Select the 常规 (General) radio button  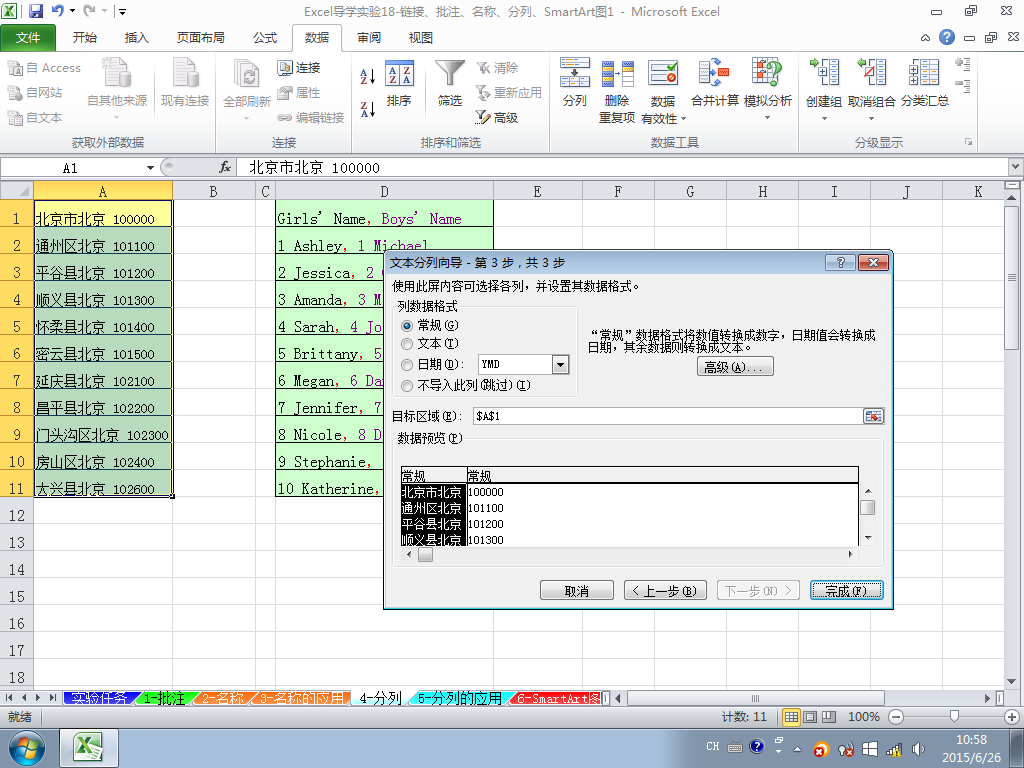[x=407, y=325]
